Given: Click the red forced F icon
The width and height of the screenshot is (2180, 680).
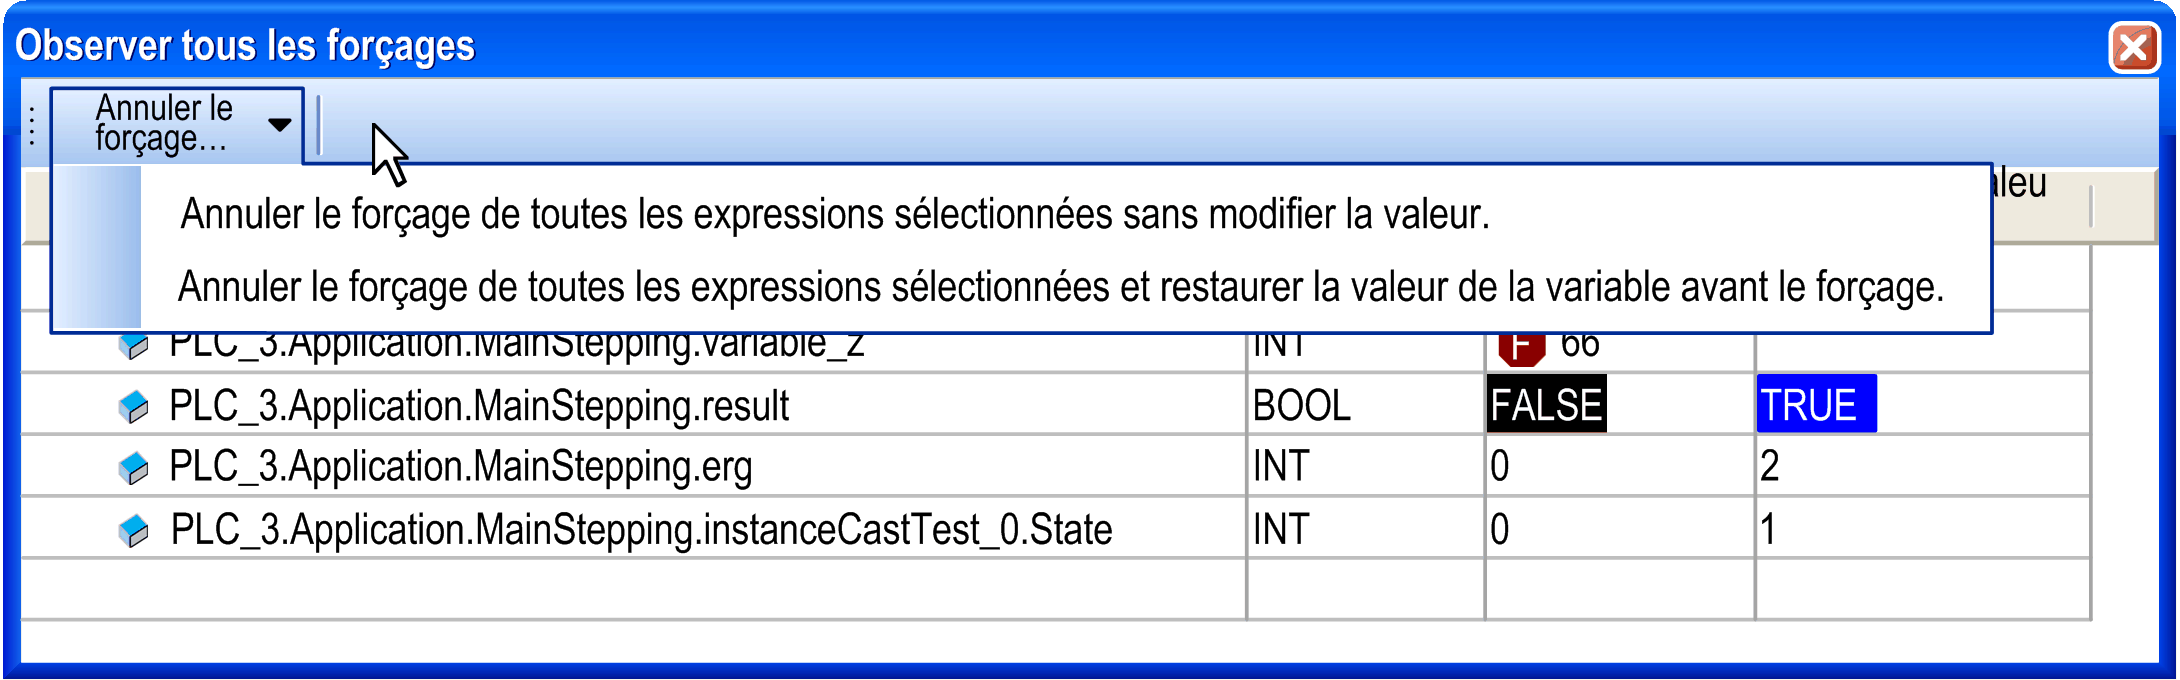Looking at the screenshot, I should coord(1521,347).
